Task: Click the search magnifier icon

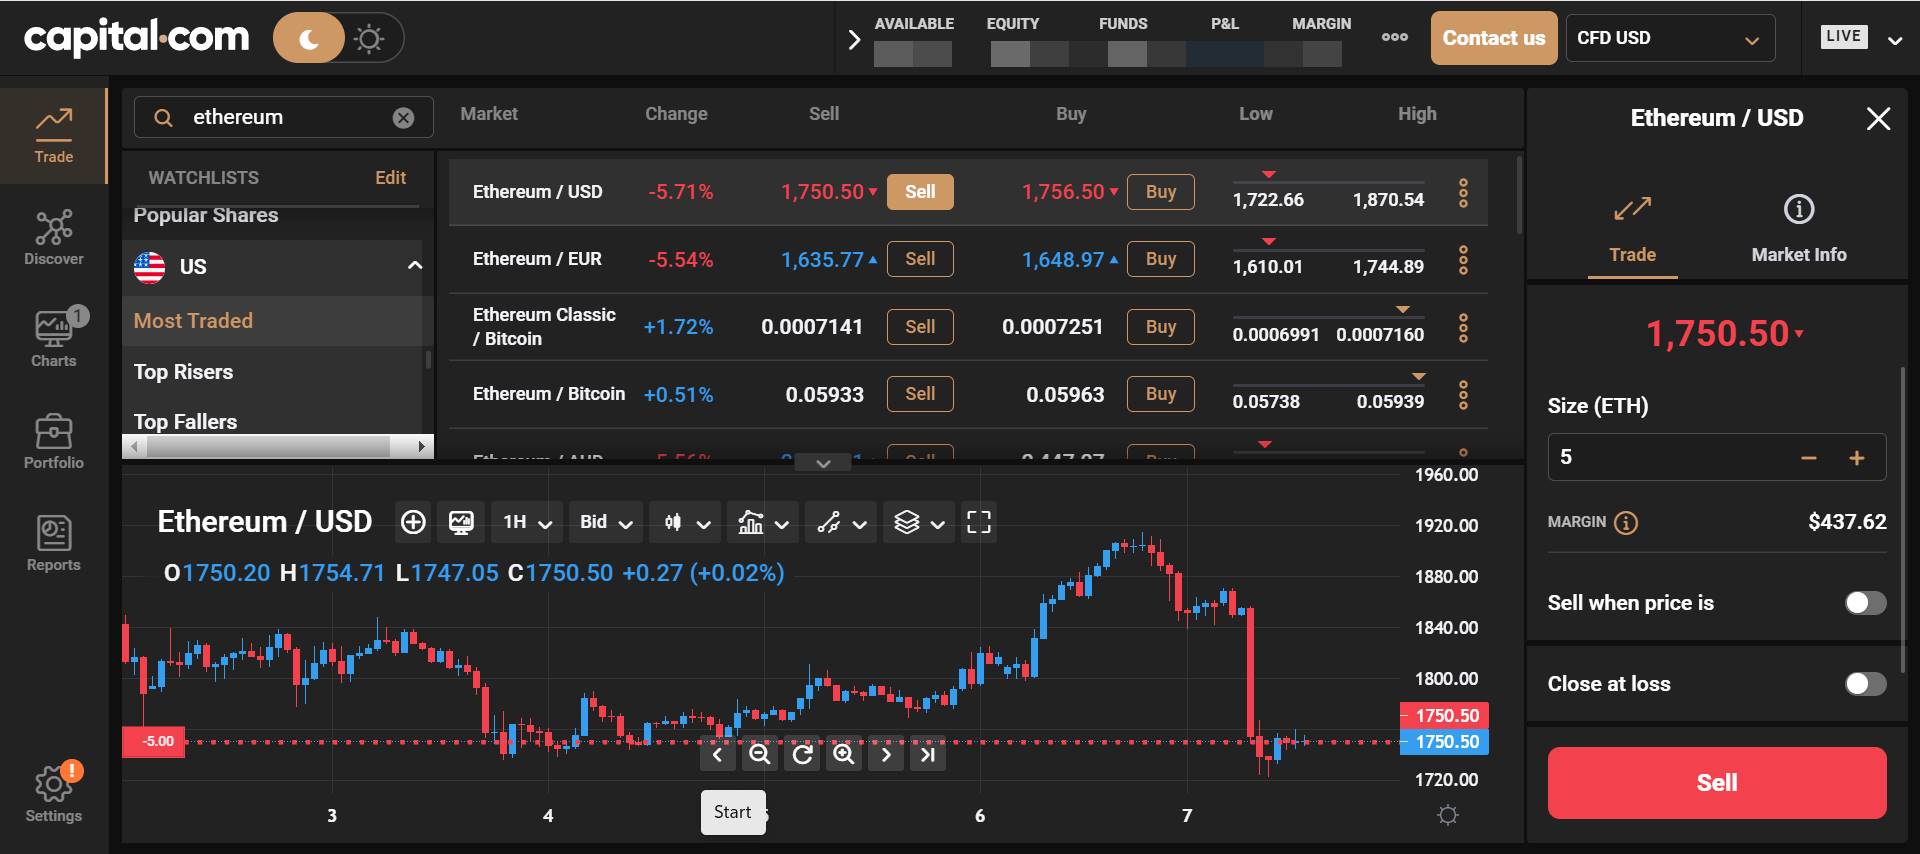Action: pyautogui.click(x=163, y=118)
